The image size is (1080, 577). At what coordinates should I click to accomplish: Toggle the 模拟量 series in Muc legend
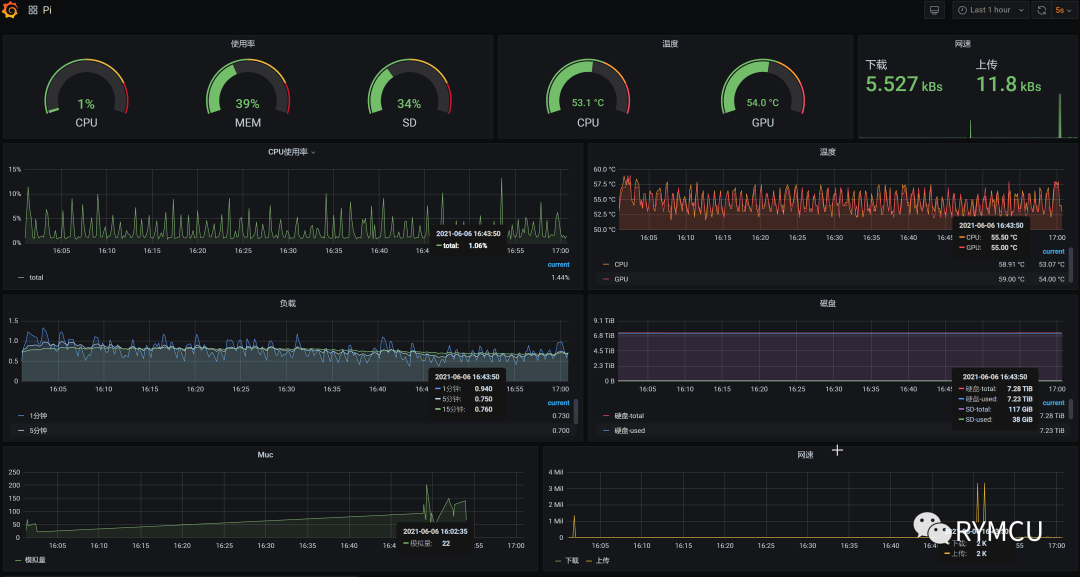click(x=35, y=560)
